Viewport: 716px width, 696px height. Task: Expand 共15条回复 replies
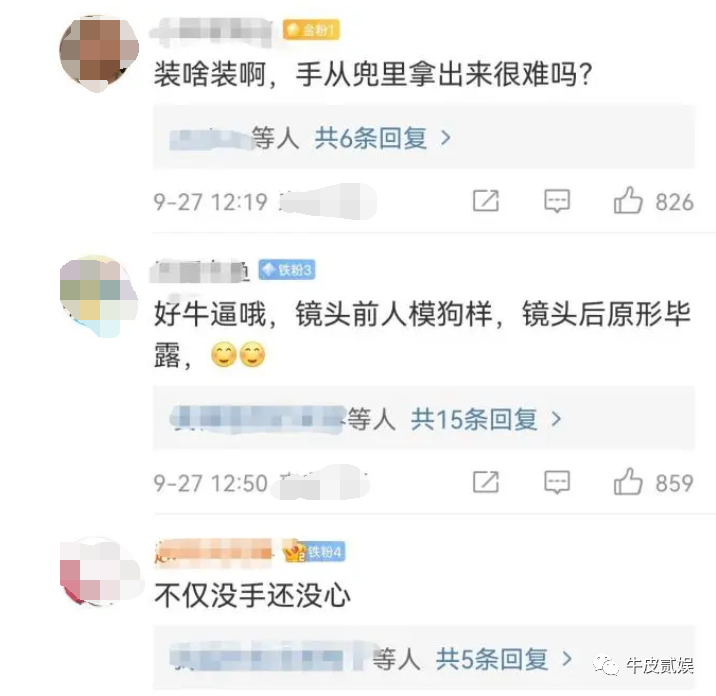tap(486, 419)
